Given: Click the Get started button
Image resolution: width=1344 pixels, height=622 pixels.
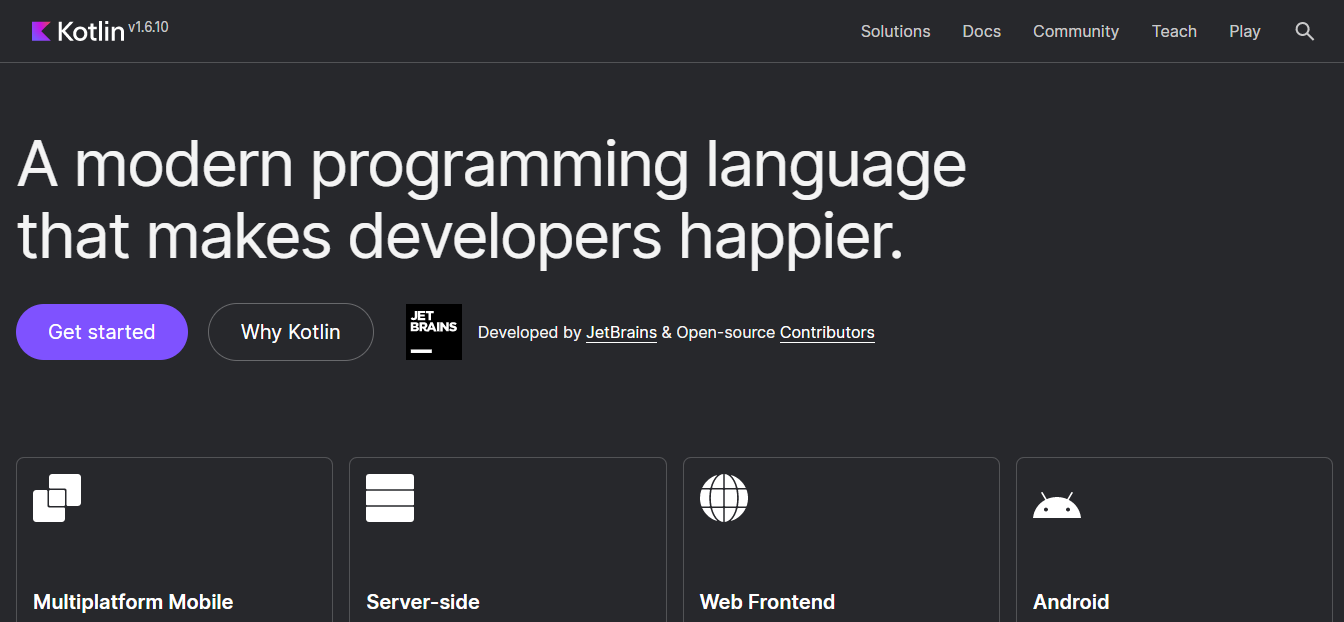Looking at the screenshot, I should 101,331.
